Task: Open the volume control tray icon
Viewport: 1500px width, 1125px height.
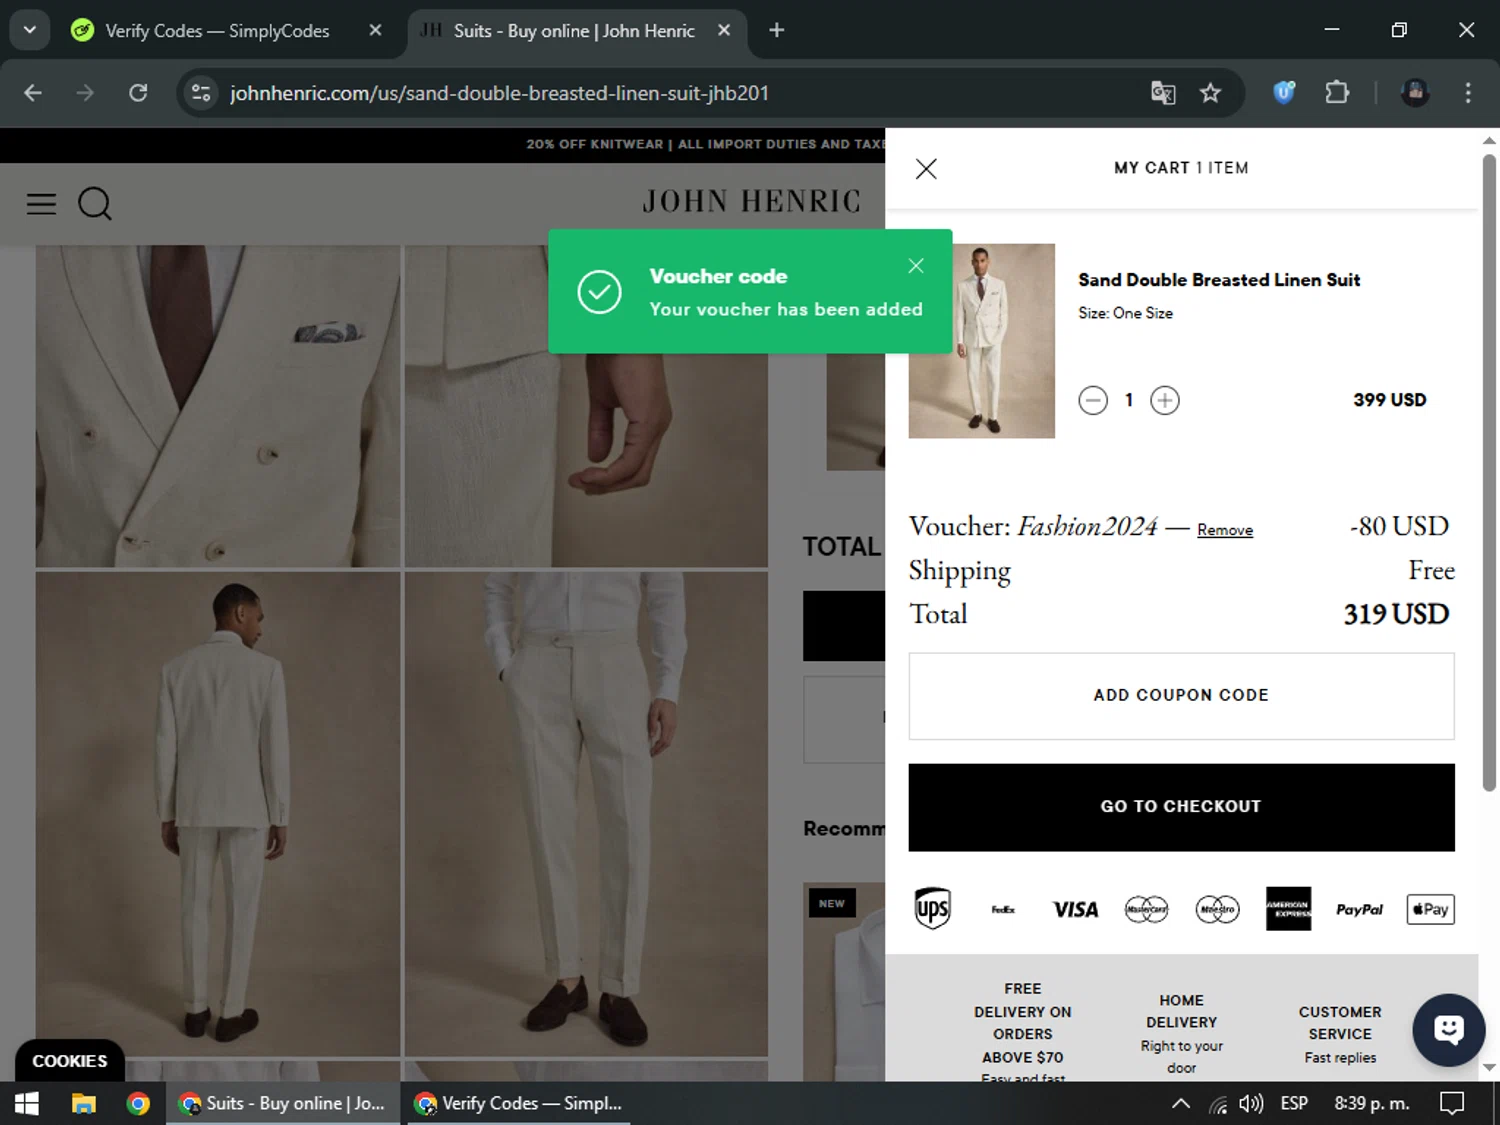Action: click(x=1251, y=1104)
